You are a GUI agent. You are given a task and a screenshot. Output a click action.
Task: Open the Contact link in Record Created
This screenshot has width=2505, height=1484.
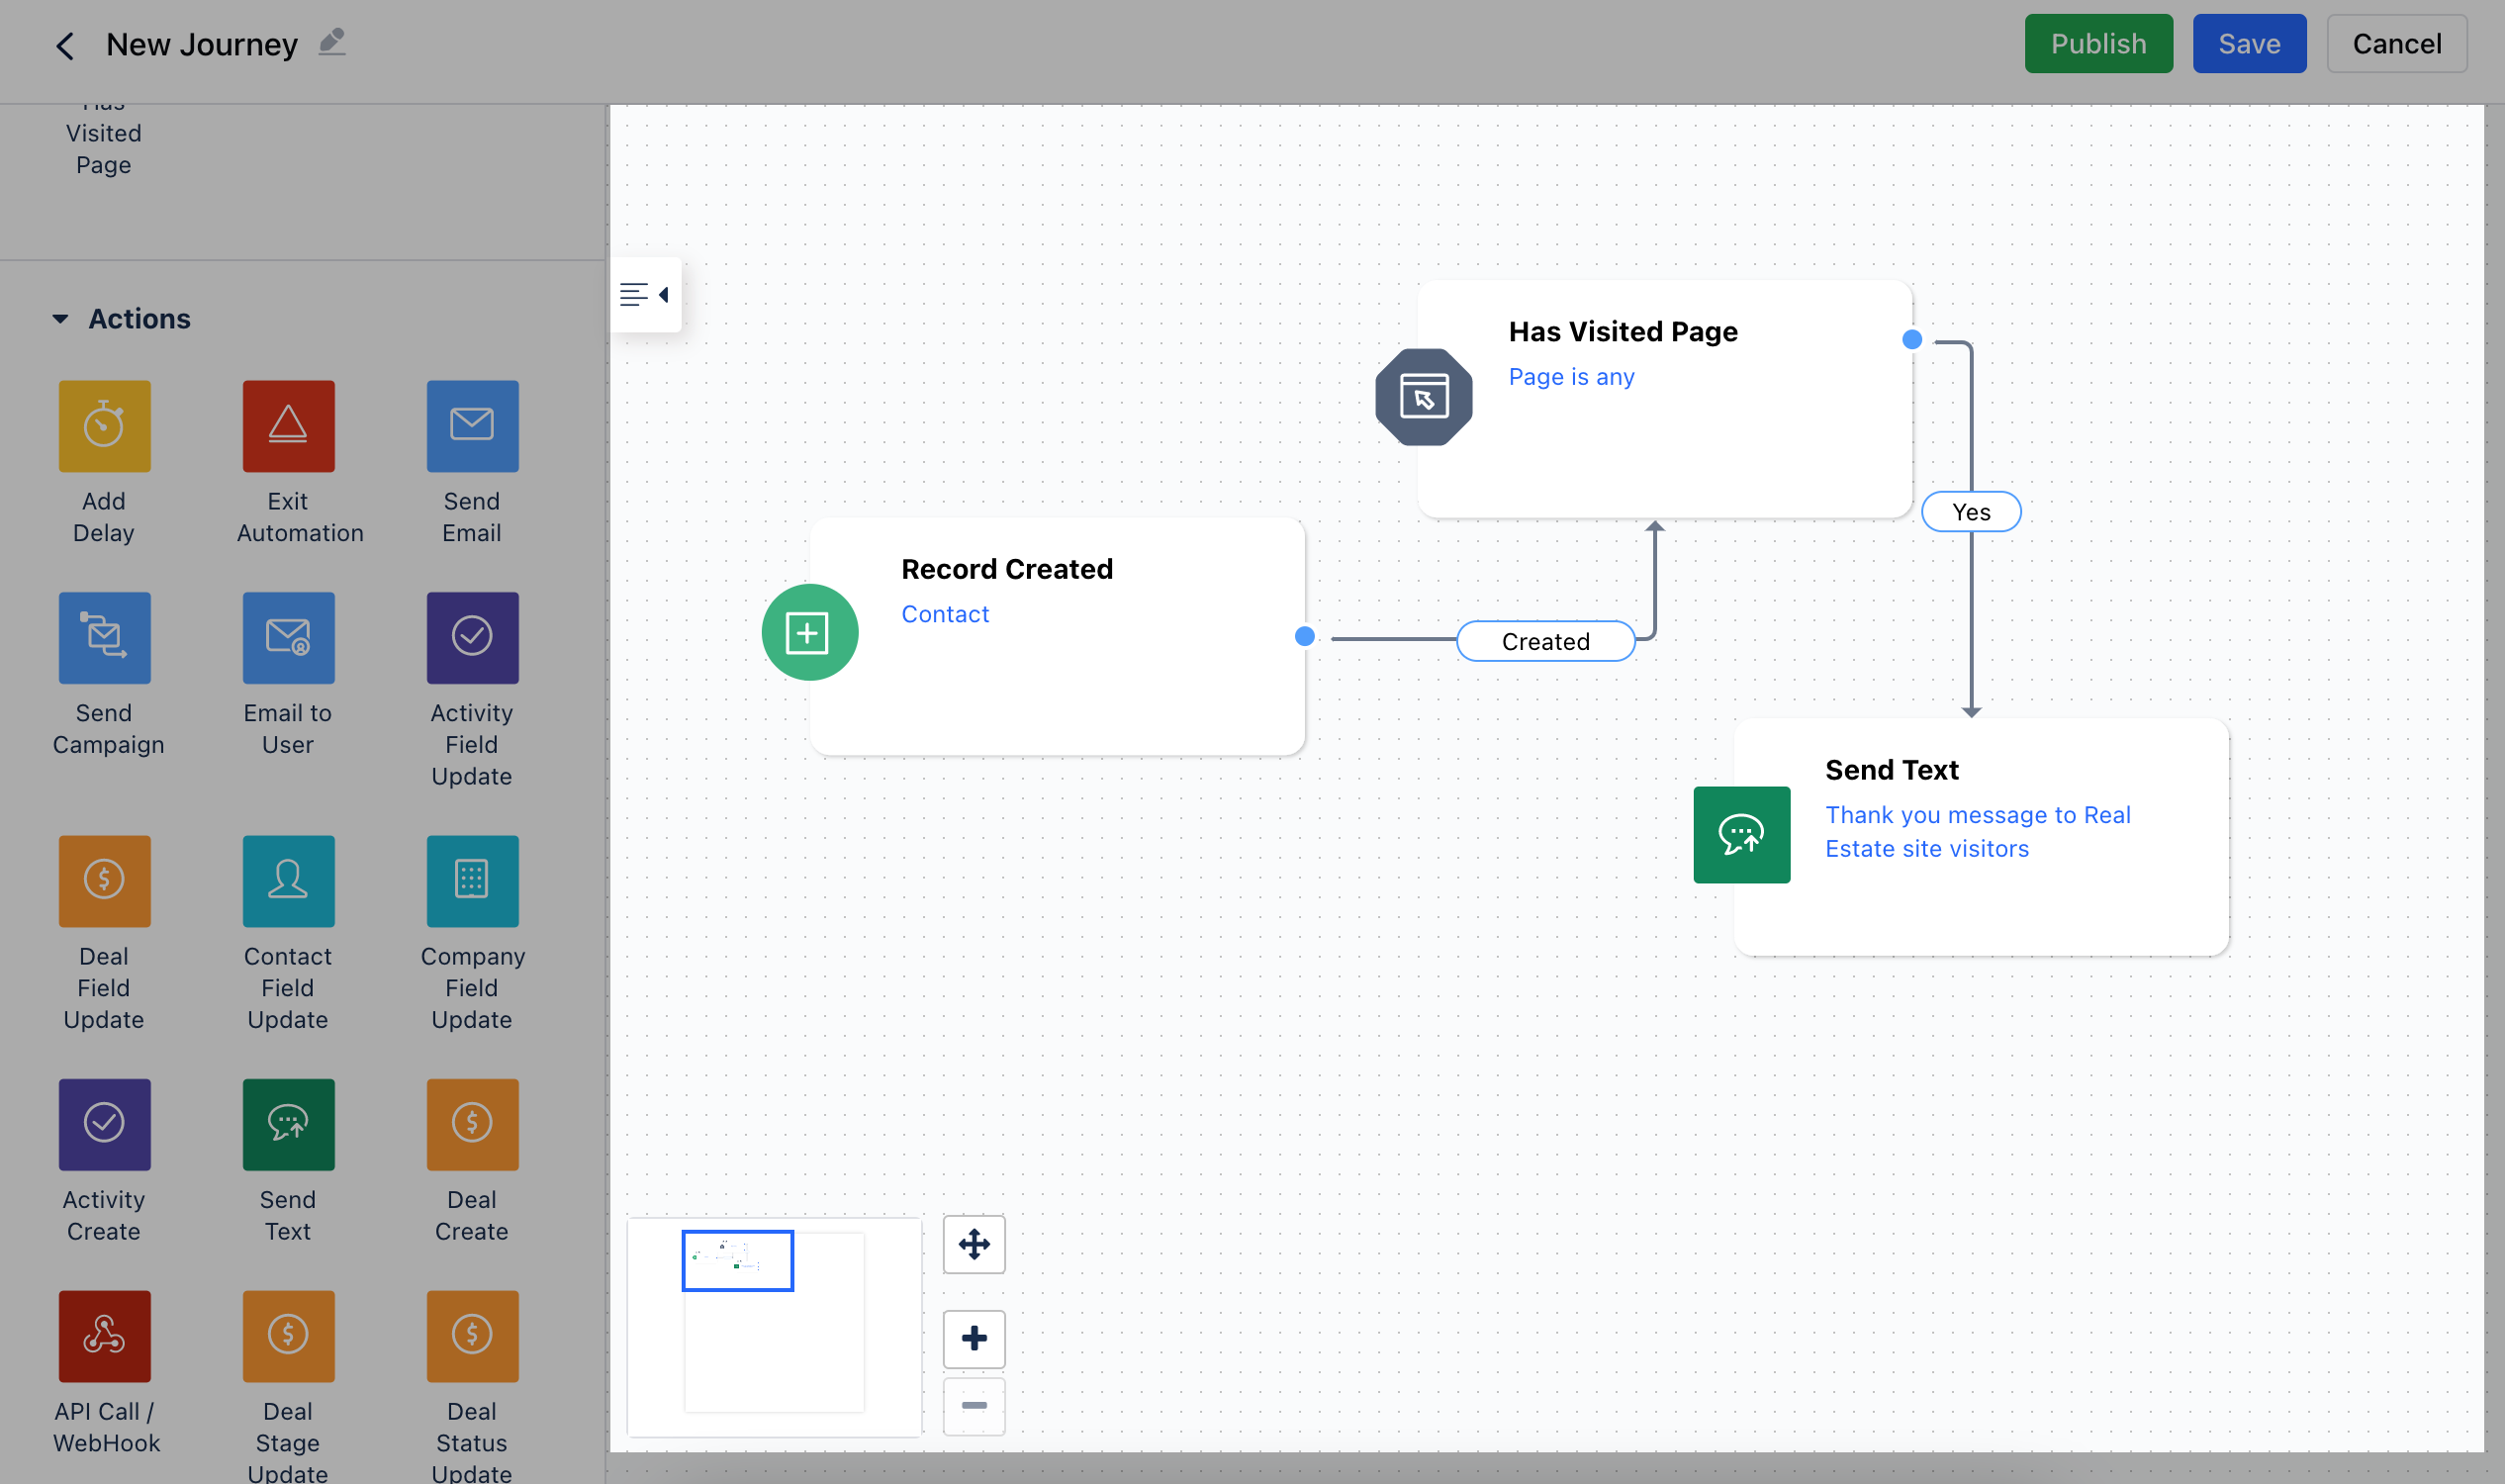coord(944,614)
